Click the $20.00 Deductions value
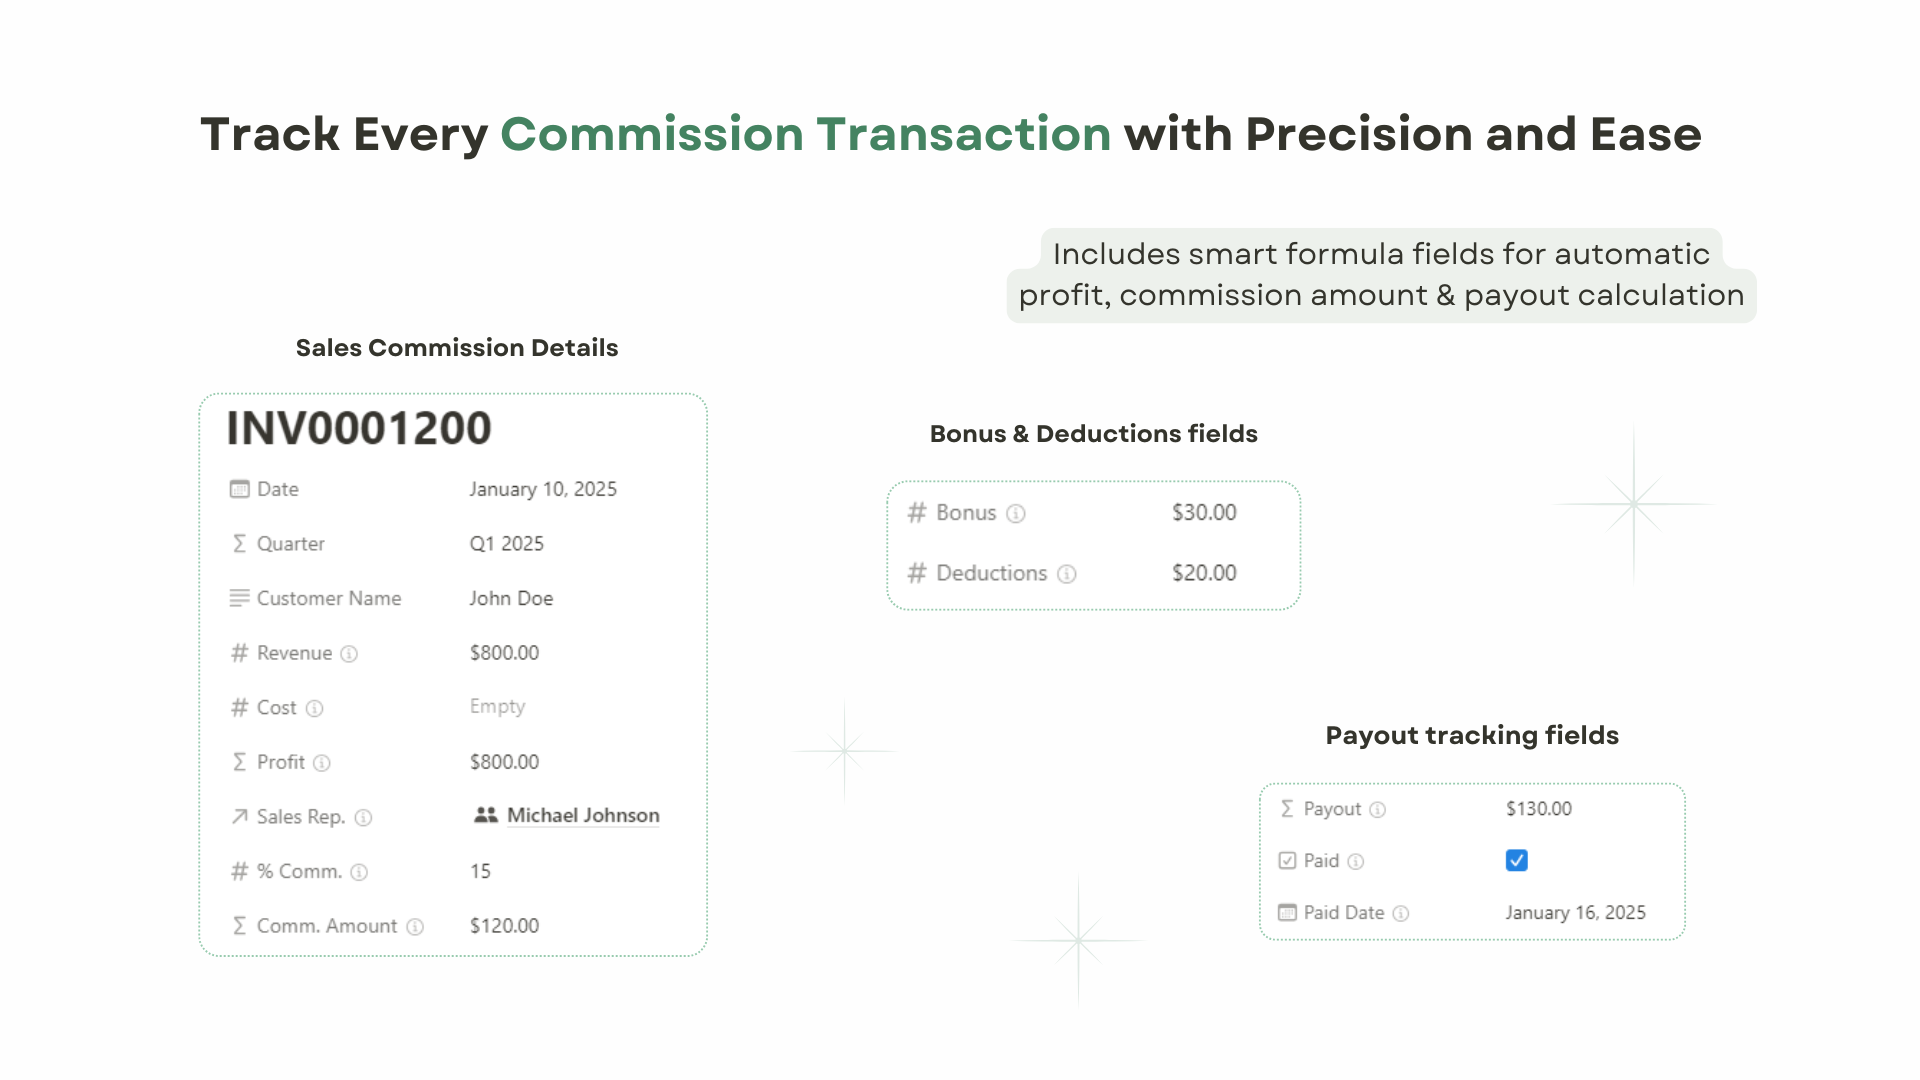1920x1080 pixels. [1204, 573]
